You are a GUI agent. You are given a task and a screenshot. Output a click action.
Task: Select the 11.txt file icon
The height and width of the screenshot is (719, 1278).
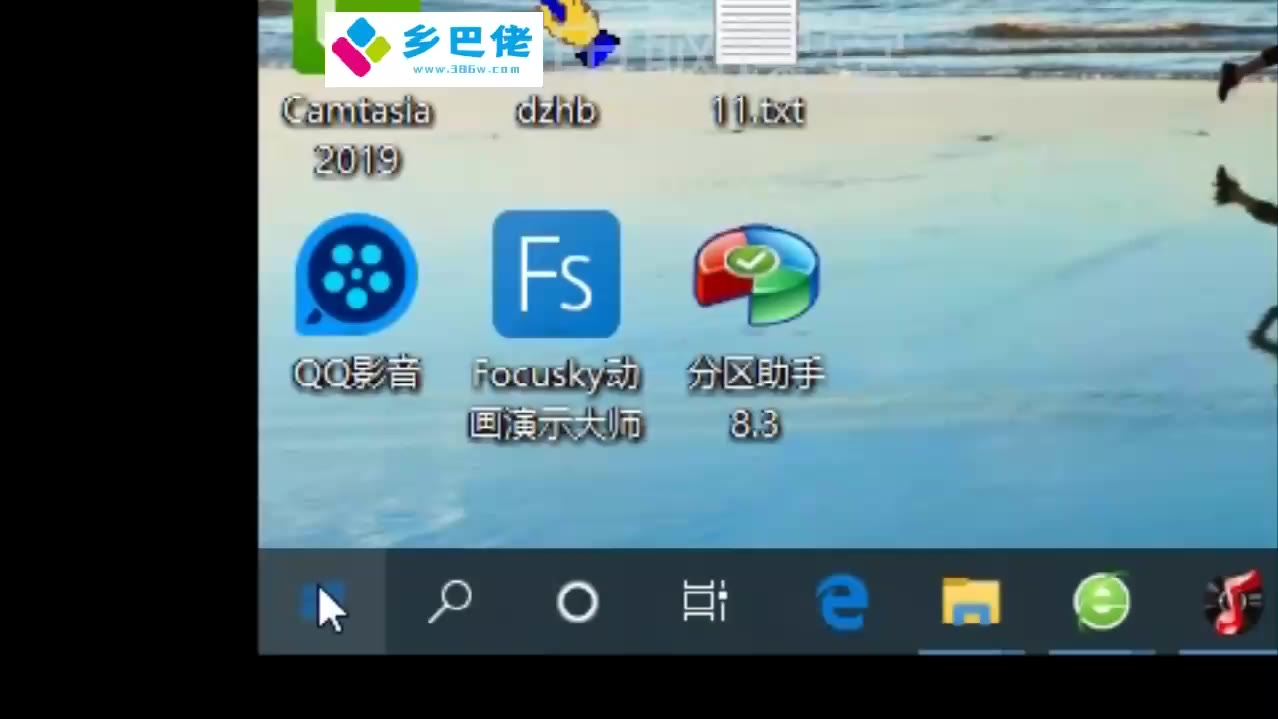[x=756, y=32]
